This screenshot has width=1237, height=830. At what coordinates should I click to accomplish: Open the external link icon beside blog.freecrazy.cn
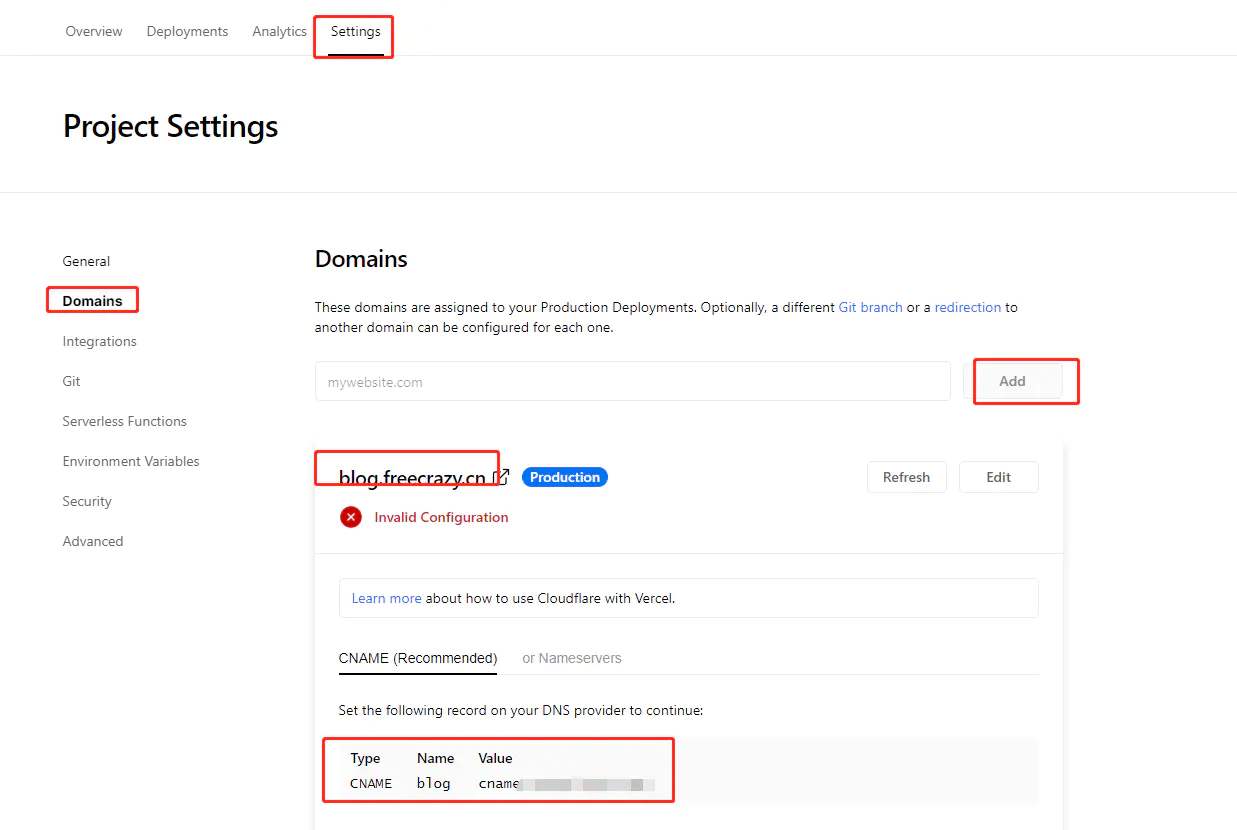[502, 477]
